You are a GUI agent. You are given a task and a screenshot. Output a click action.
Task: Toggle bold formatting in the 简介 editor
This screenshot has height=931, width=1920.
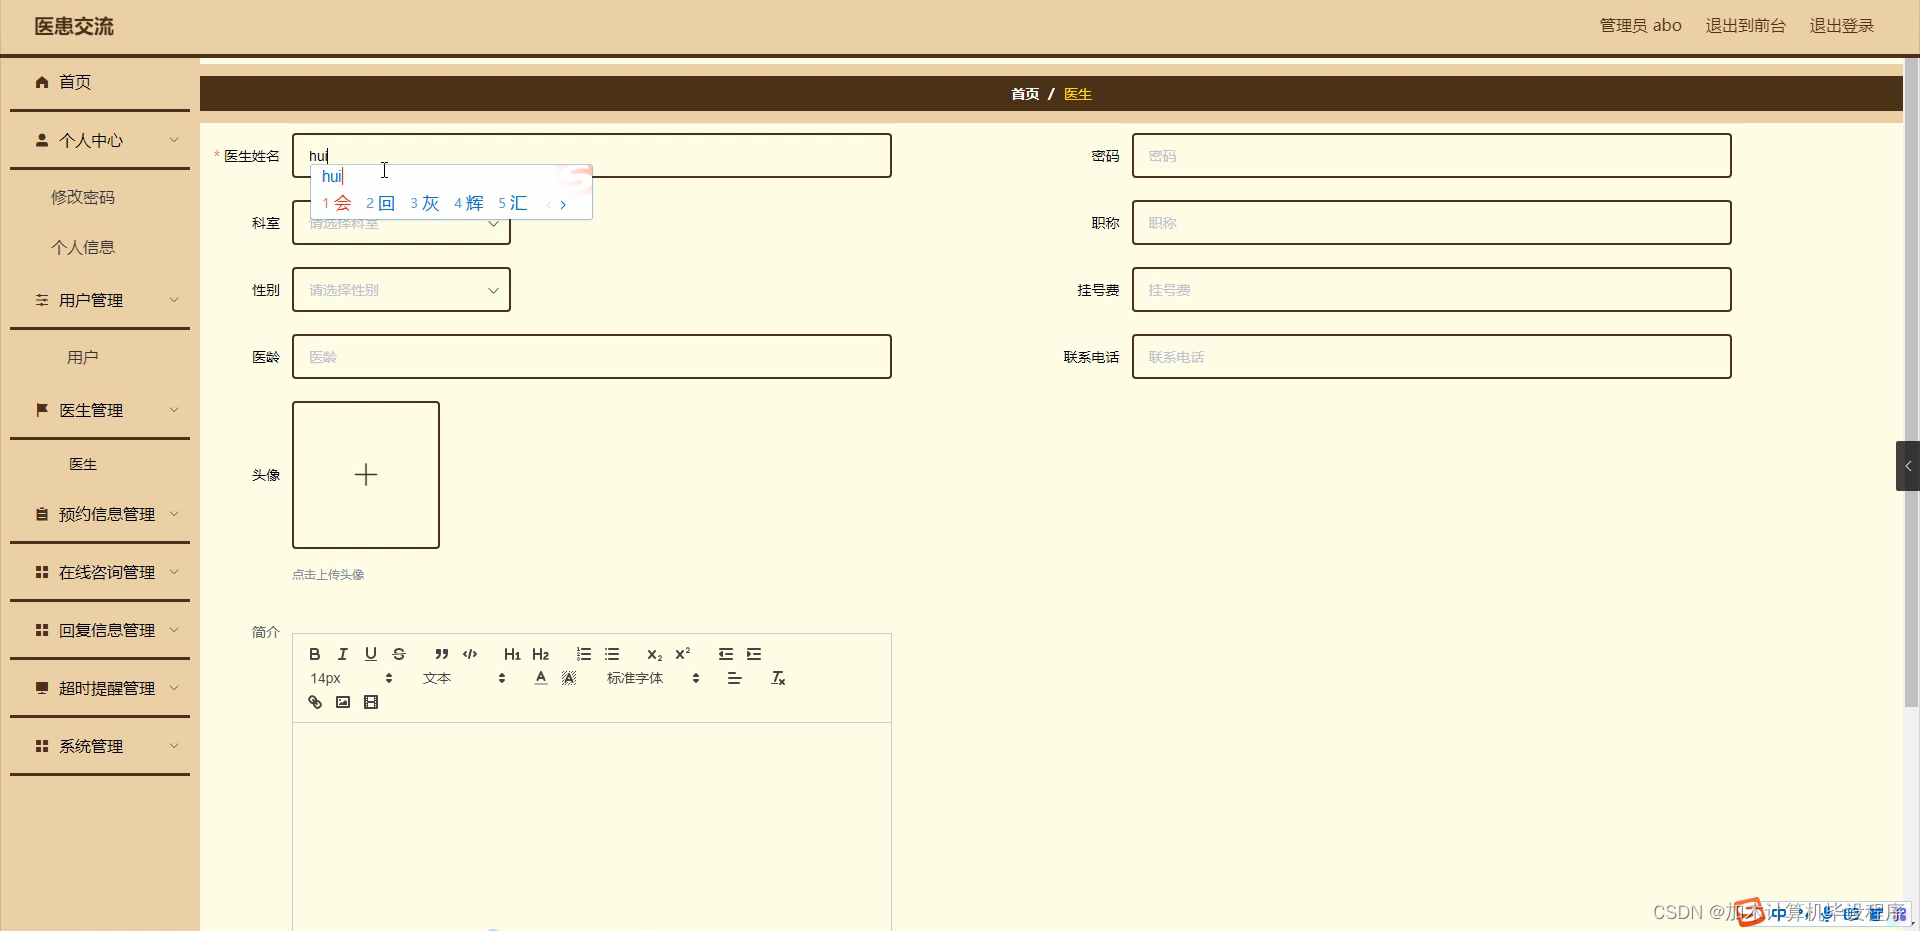click(315, 654)
